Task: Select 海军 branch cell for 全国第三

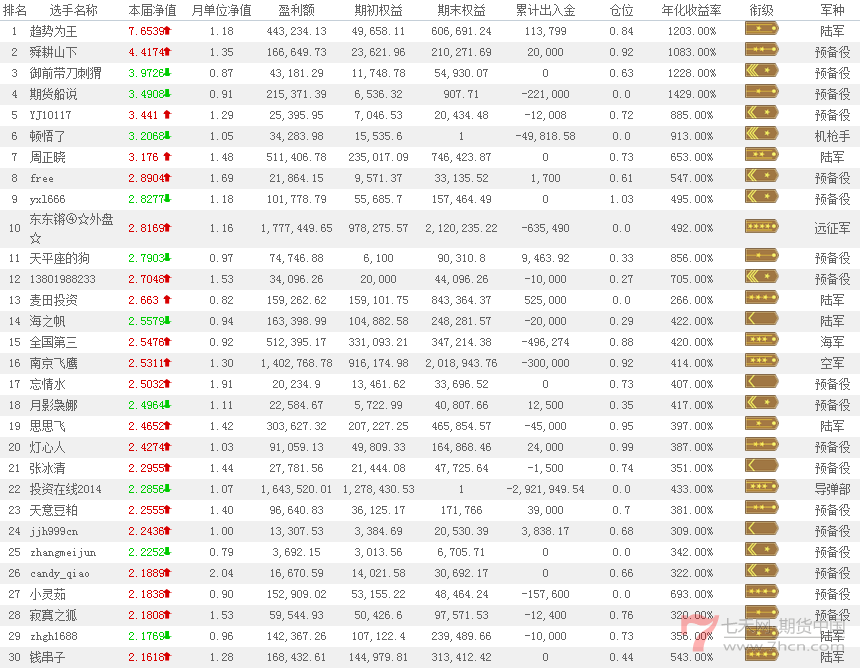Action: click(x=832, y=342)
